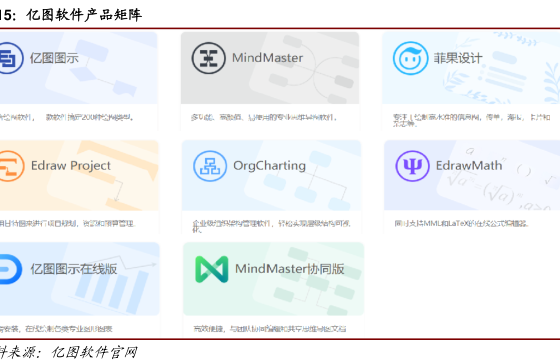Open the 亿图图示在线版 product title

point(74,269)
